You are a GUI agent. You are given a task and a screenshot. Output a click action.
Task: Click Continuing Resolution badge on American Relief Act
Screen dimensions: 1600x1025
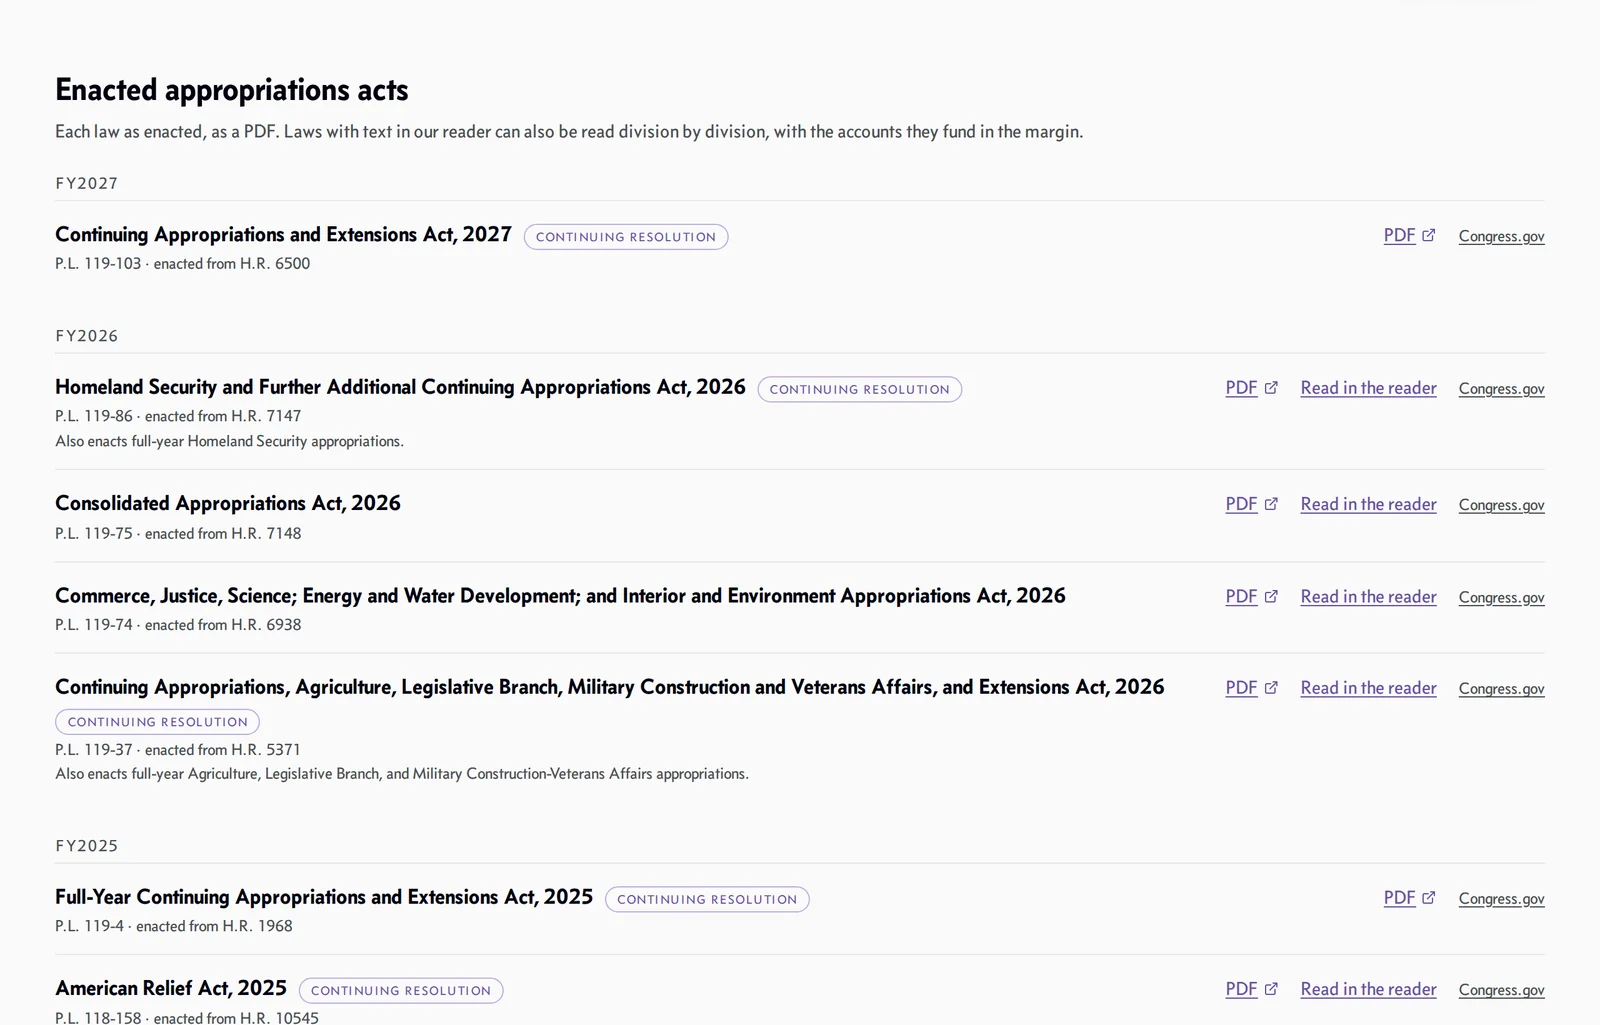pyautogui.click(x=401, y=991)
